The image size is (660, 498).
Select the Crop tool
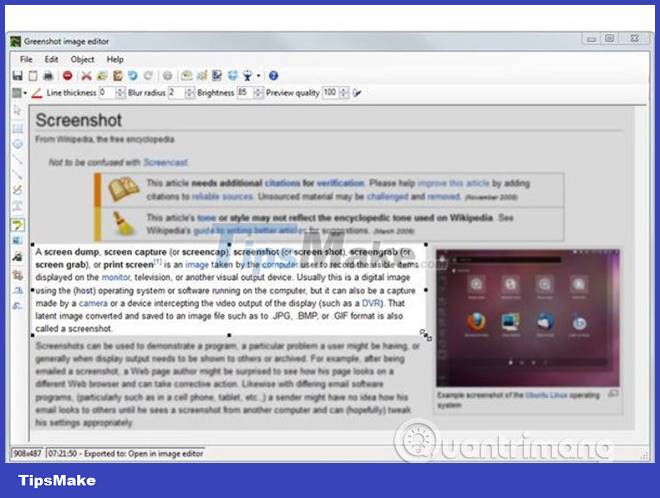[17, 275]
